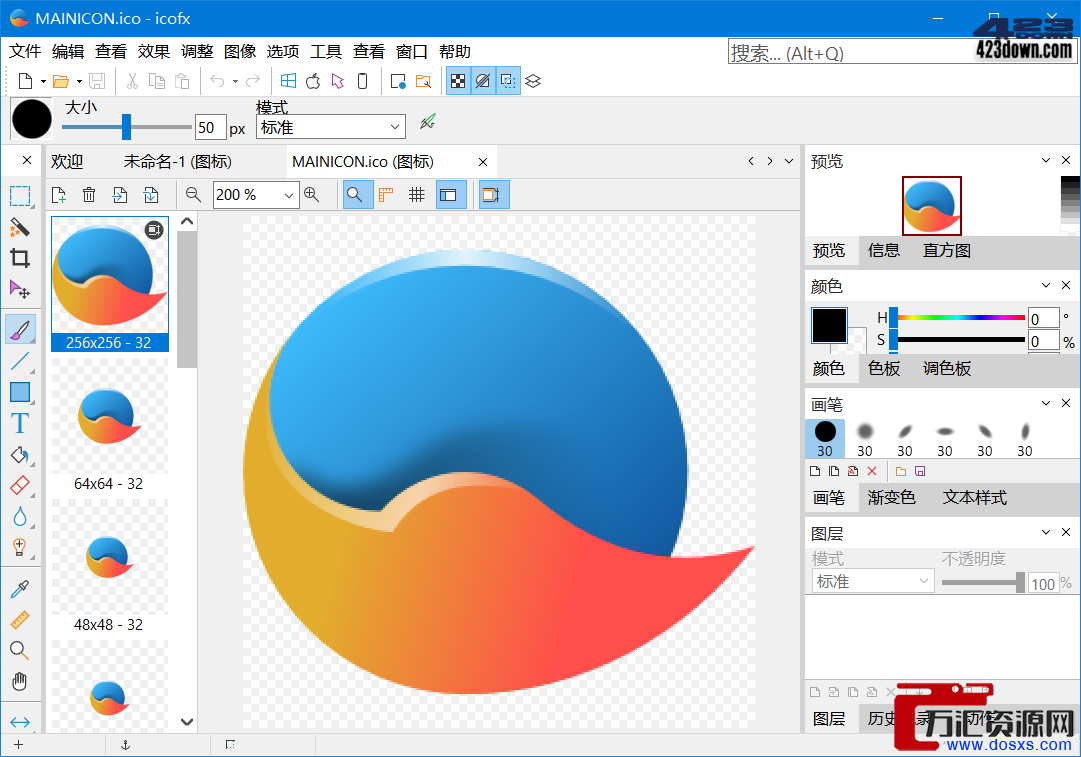Select the brush tool
1081x757 pixels.
click(20, 329)
